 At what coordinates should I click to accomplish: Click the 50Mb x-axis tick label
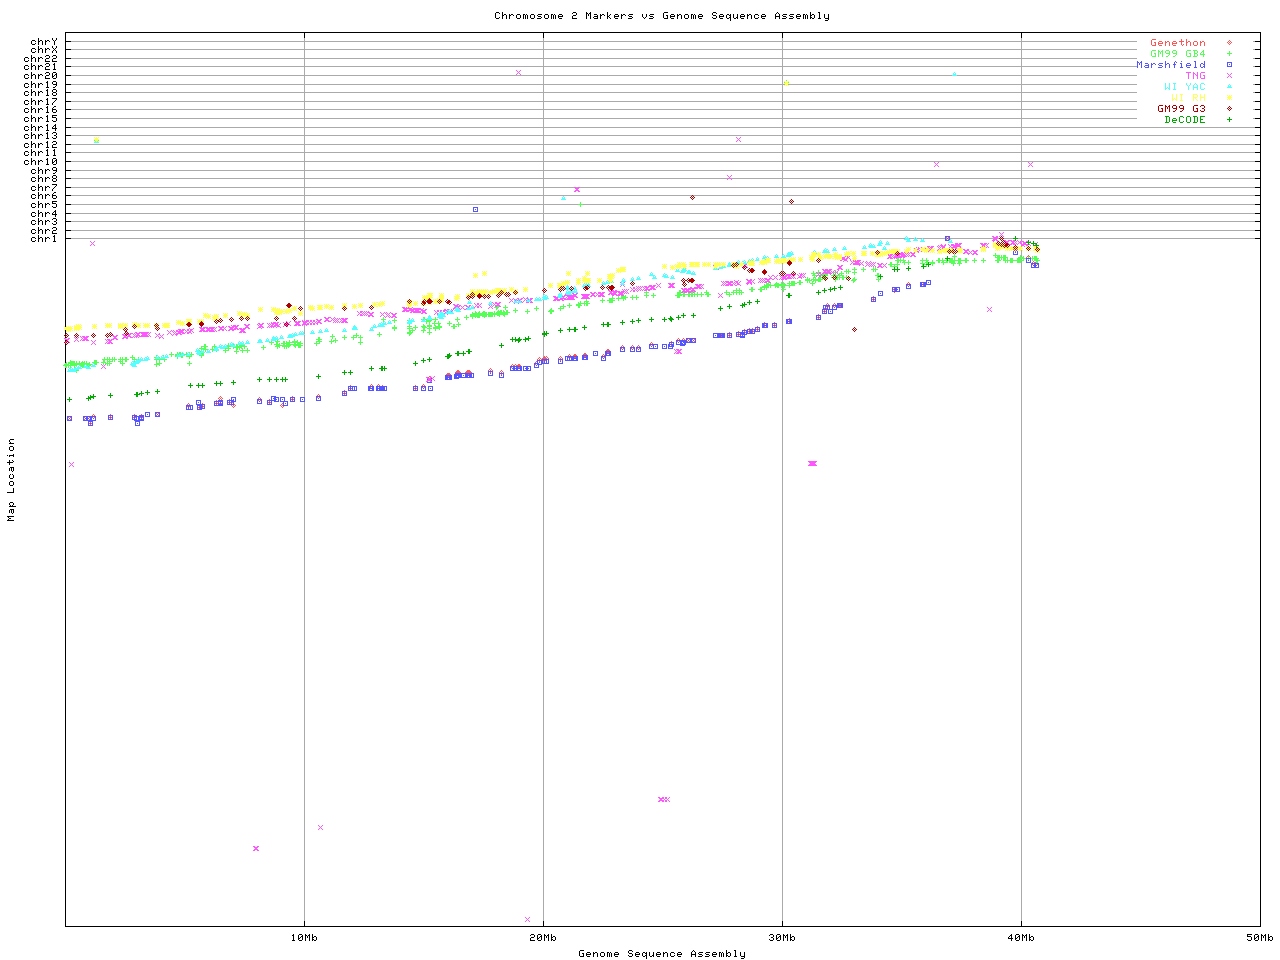click(x=1259, y=938)
